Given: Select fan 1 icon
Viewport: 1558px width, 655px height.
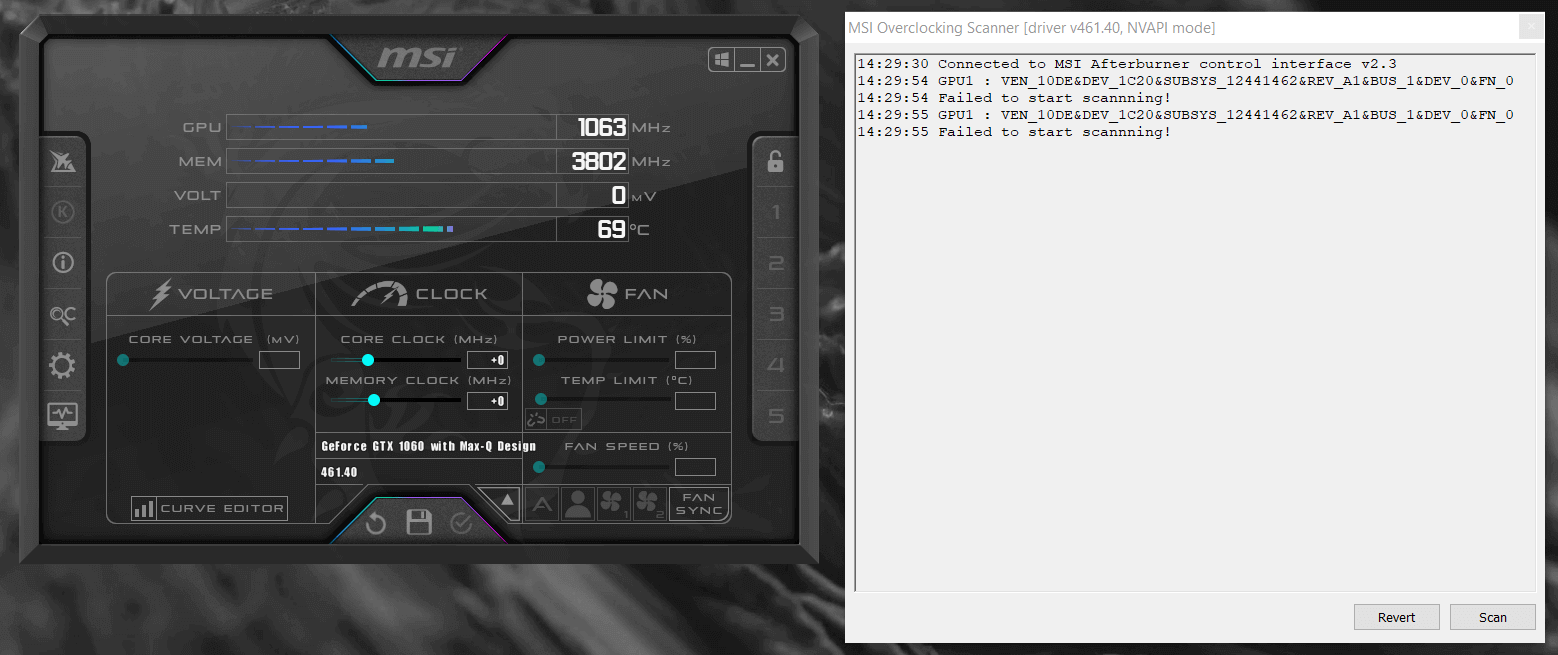Looking at the screenshot, I should [x=612, y=504].
